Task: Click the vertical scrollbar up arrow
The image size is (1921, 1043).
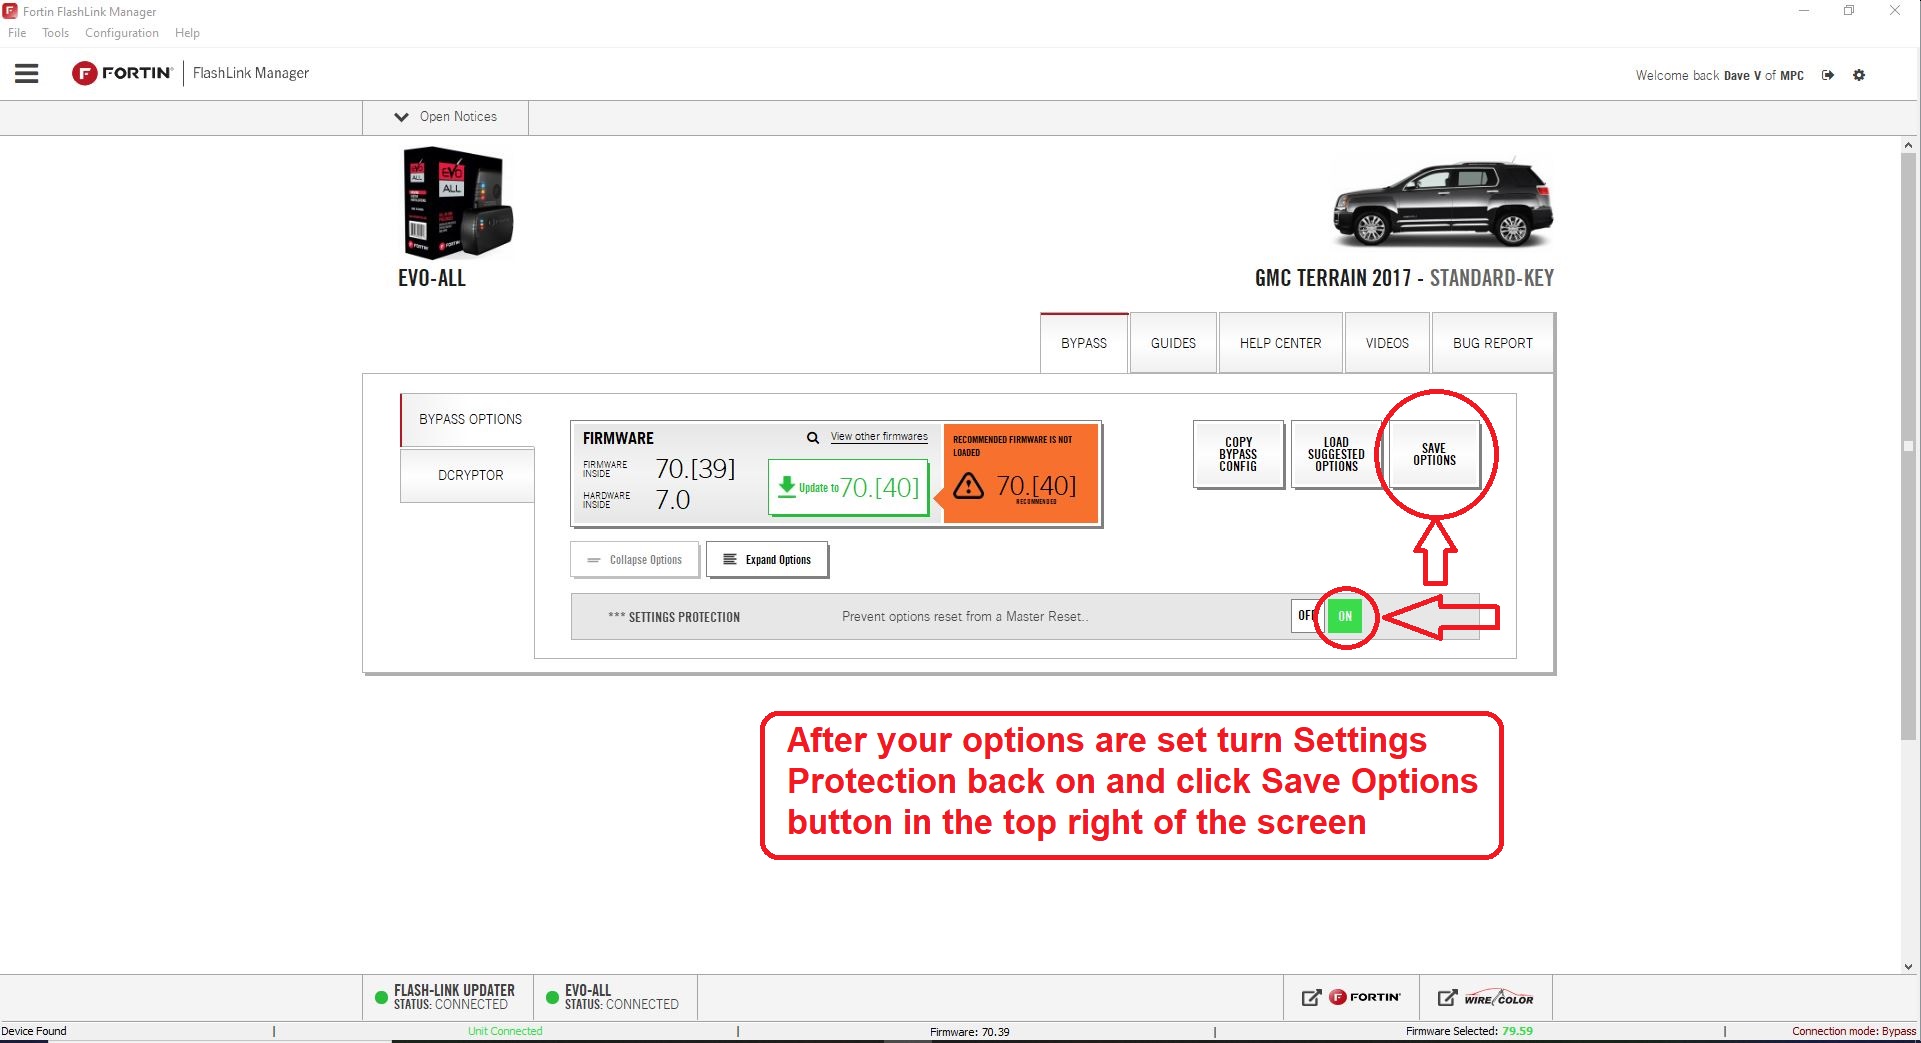Action: (x=1908, y=145)
